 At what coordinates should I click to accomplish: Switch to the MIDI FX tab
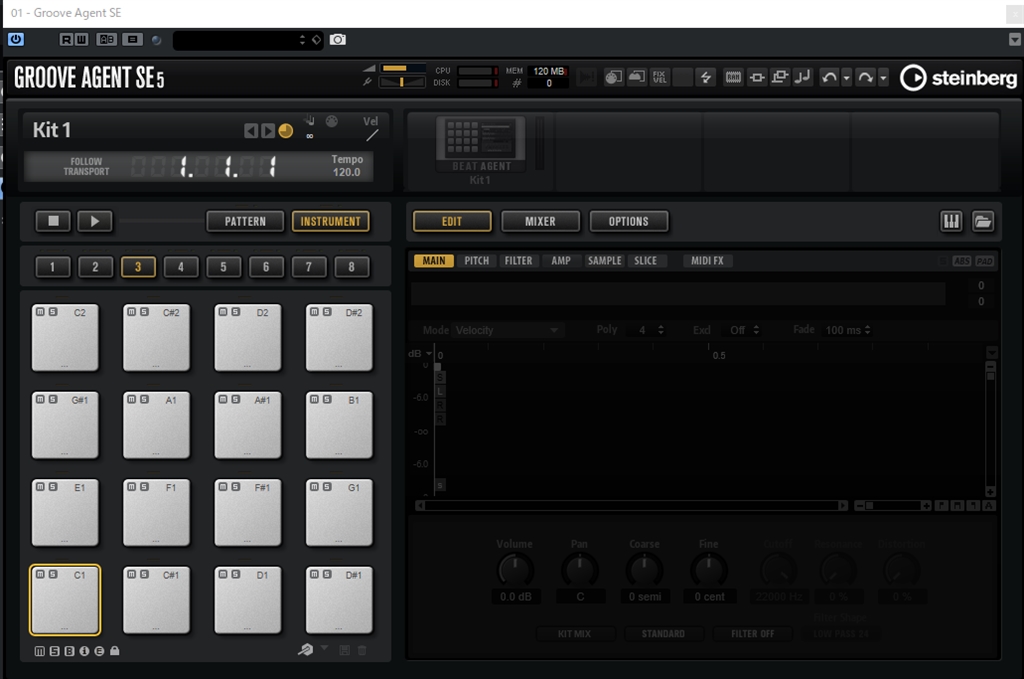(x=707, y=261)
